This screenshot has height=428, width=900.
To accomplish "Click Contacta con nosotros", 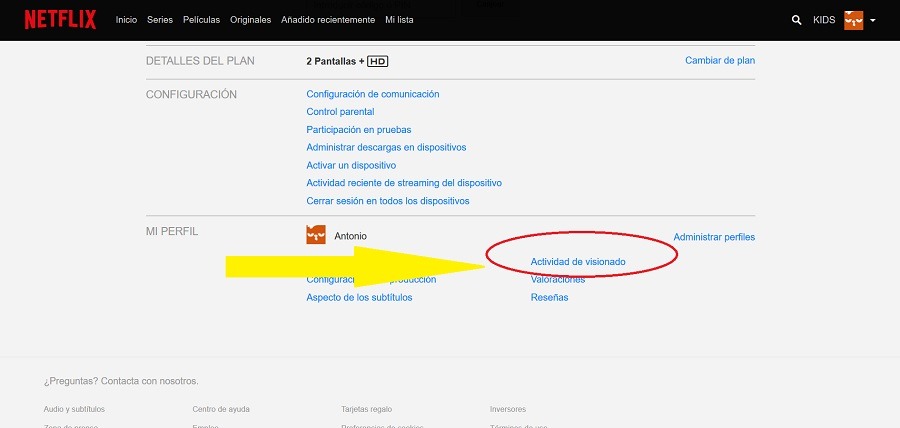I will (x=150, y=381).
